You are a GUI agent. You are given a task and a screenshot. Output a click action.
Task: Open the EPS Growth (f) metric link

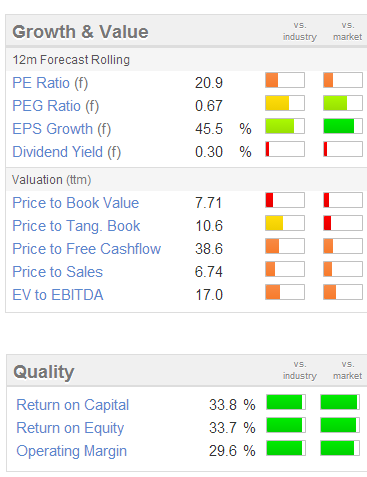tap(62, 129)
